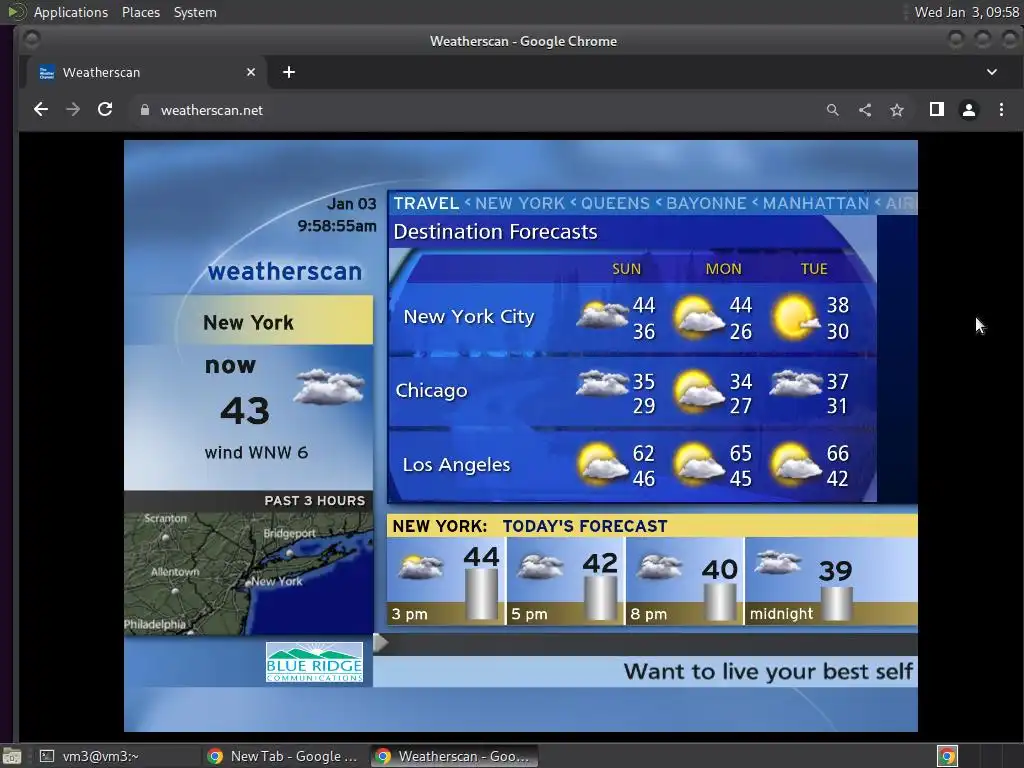Click the SUN column header
Screen dimensions: 1024x768
click(x=626, y=269)
